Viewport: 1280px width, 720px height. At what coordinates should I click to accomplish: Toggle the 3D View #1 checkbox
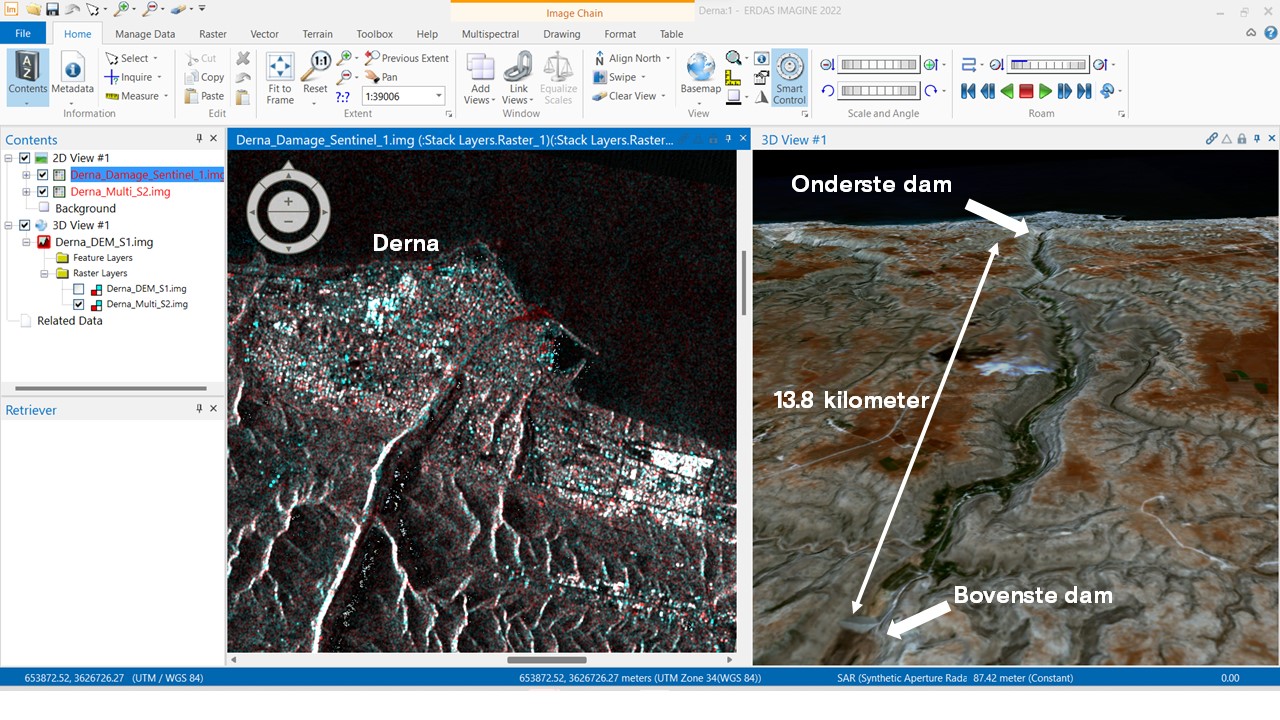click(x=25, y=225)
